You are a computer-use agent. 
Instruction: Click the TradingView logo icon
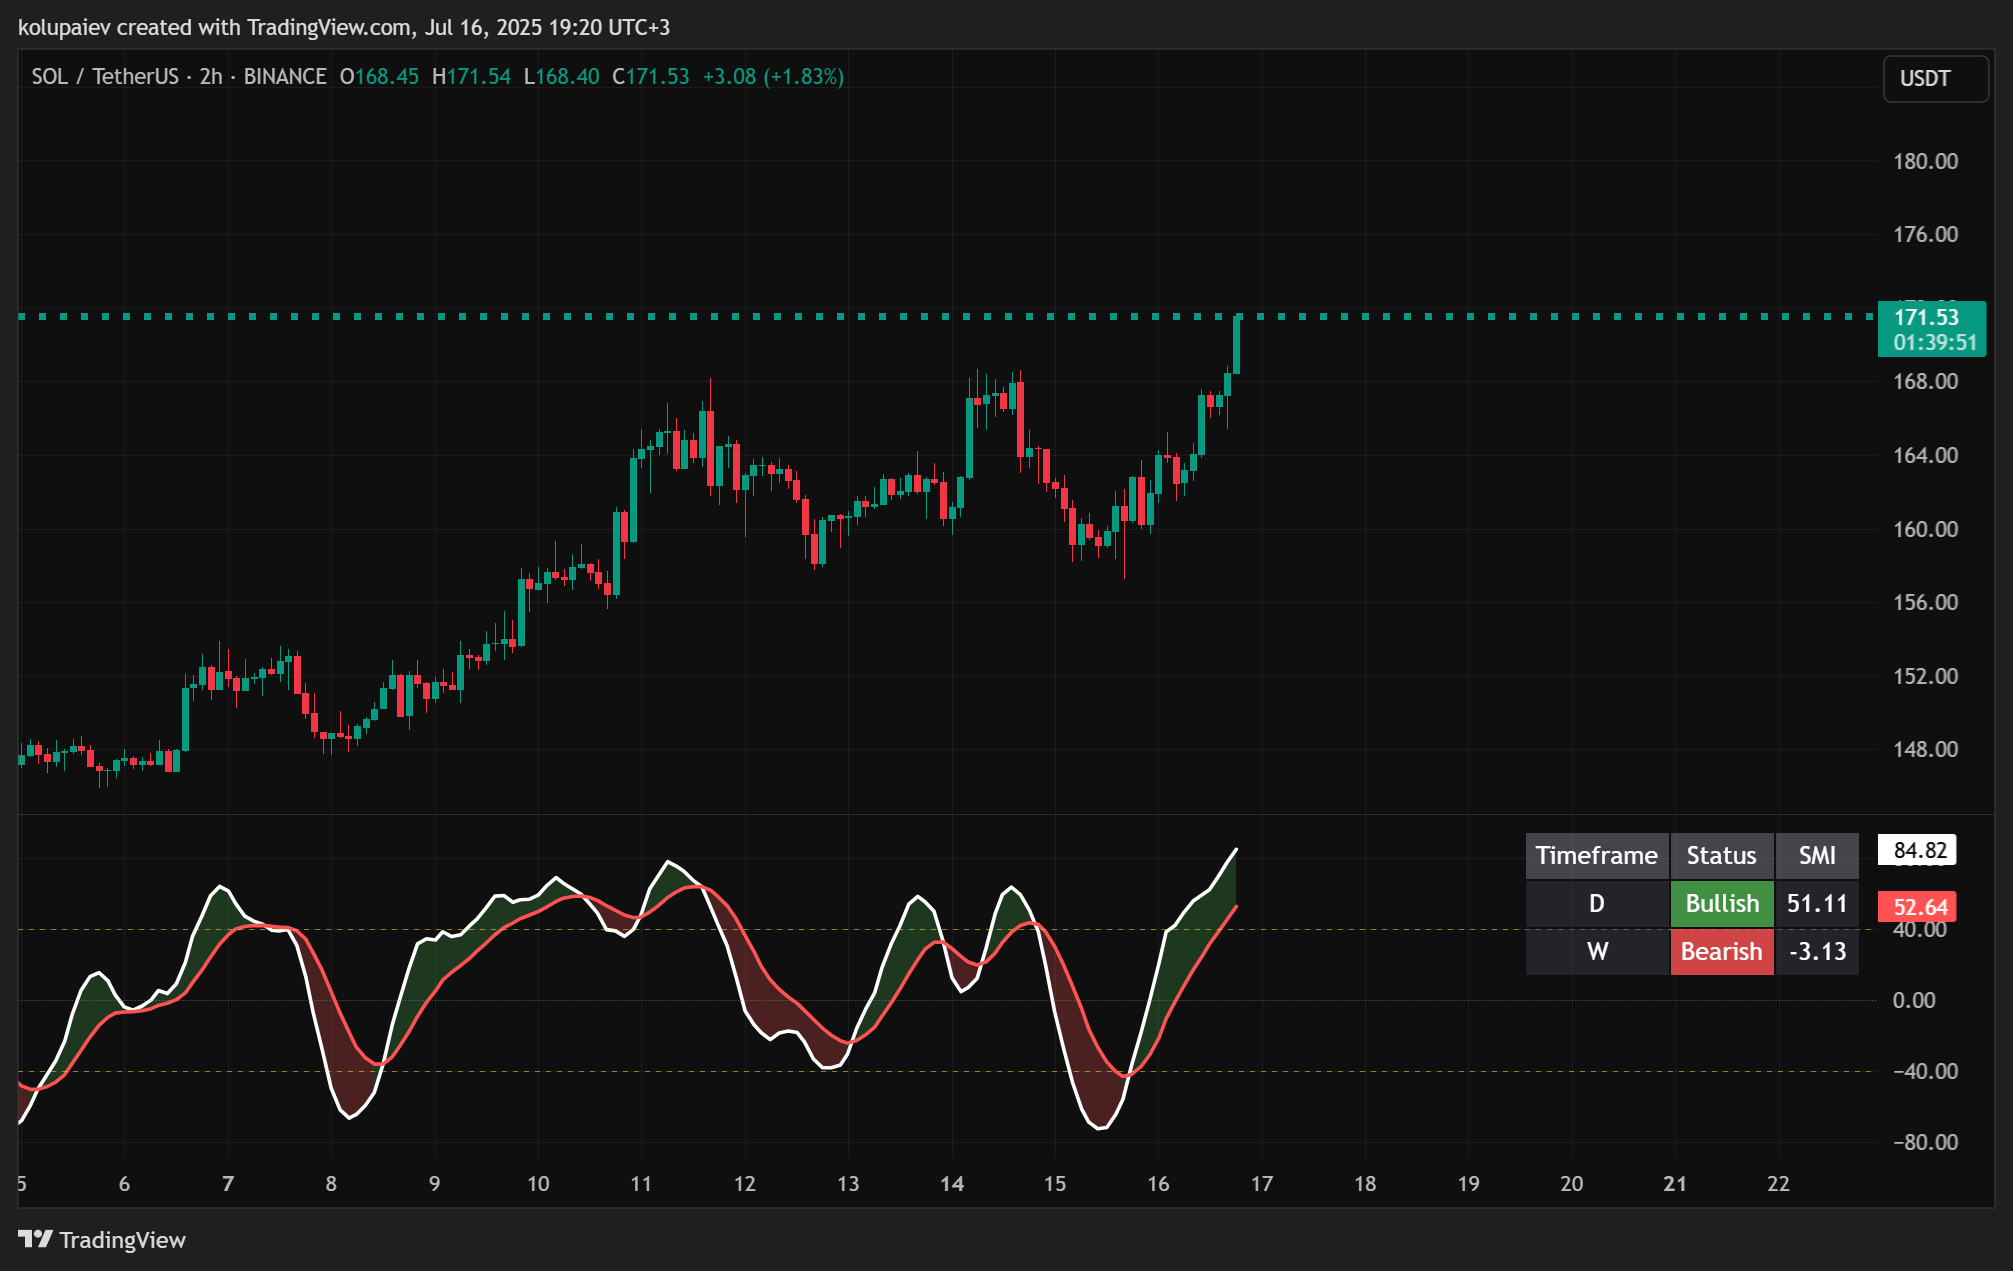click(x=35, y=1239)
